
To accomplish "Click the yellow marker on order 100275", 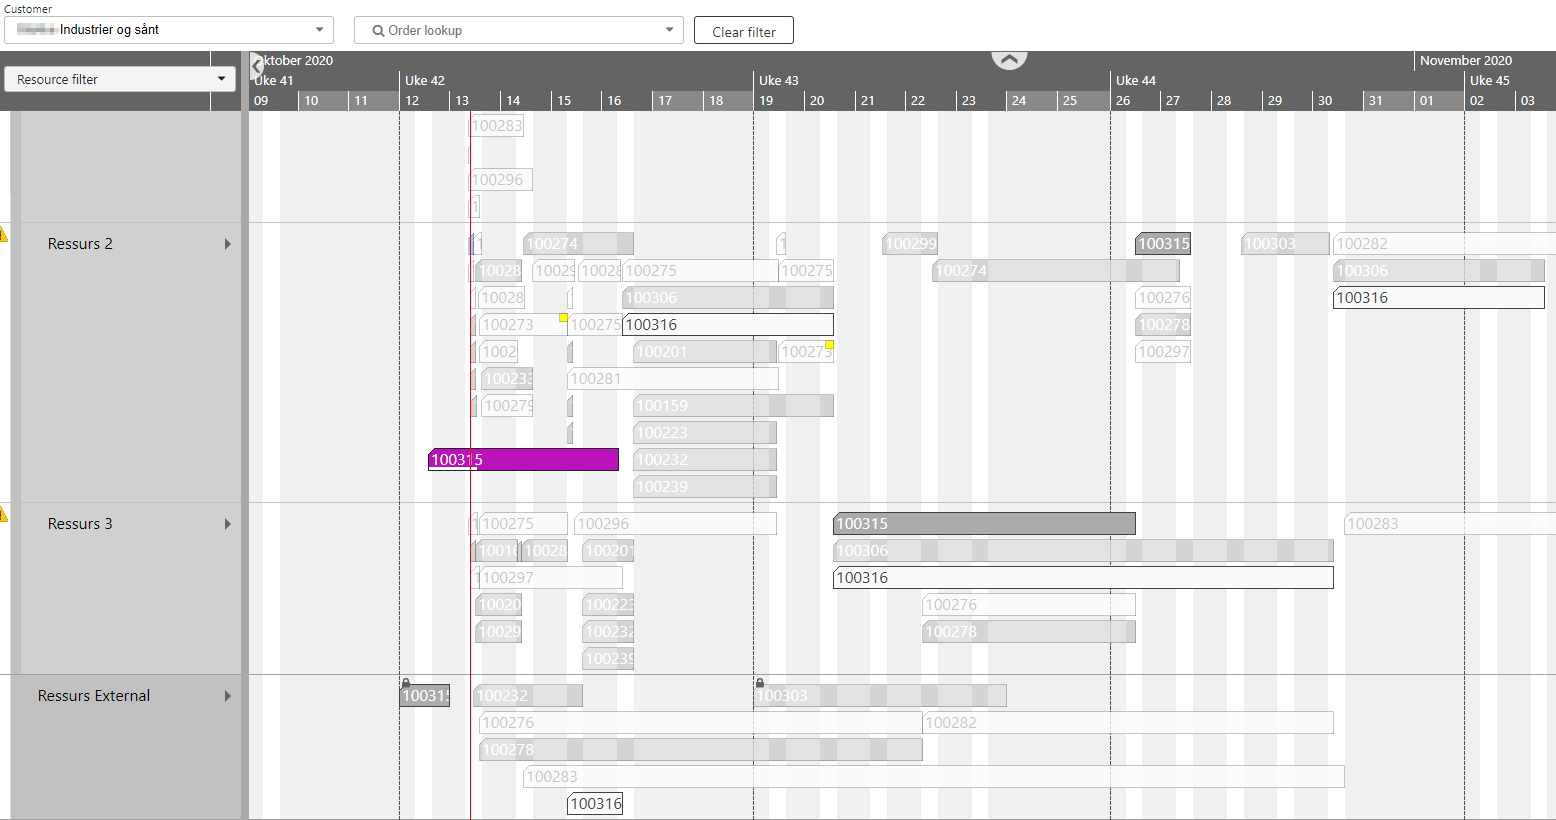I will [829, 344].
